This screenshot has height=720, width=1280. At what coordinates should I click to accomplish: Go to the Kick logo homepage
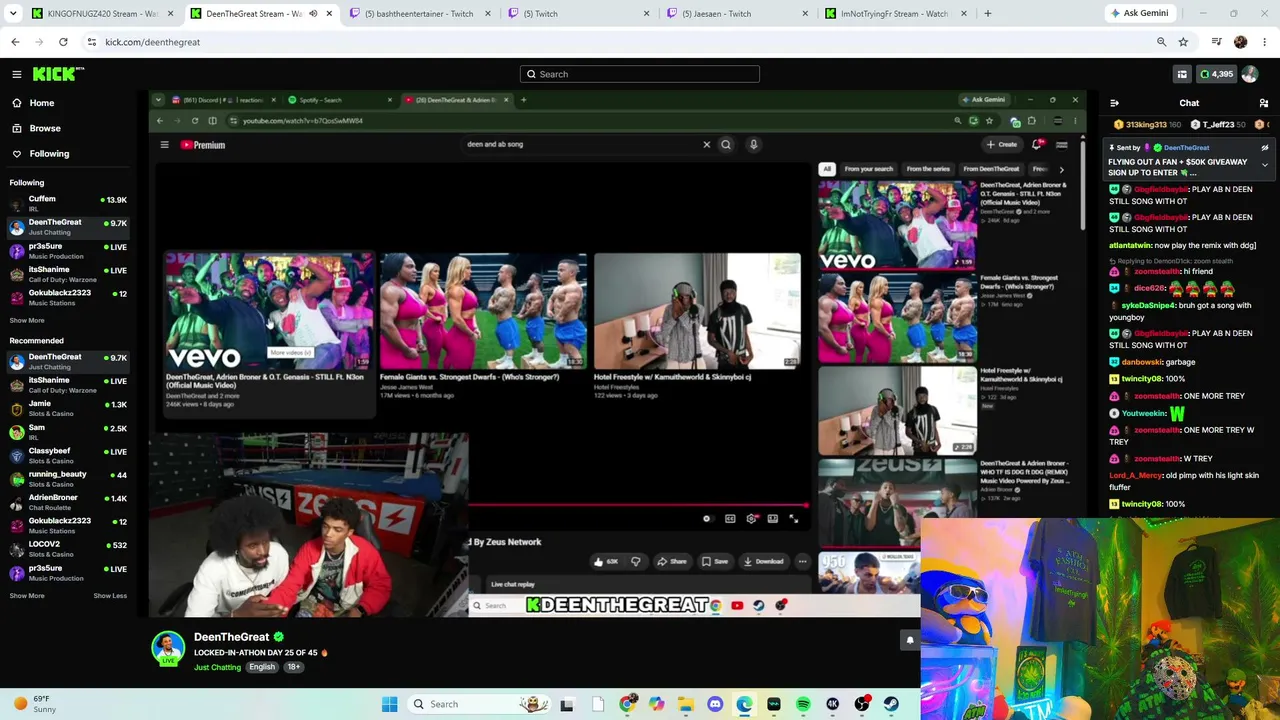[x=58, y=74]
